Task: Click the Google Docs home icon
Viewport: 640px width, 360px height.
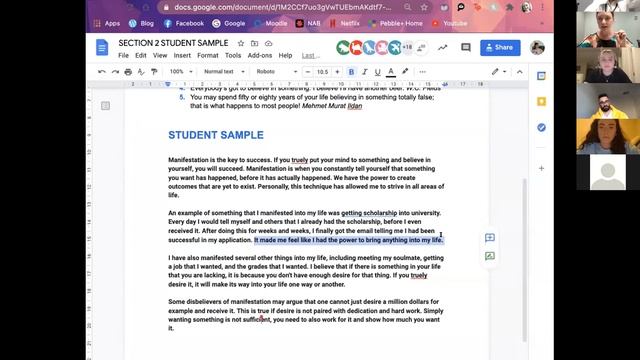Action: (x=102, y=48)
